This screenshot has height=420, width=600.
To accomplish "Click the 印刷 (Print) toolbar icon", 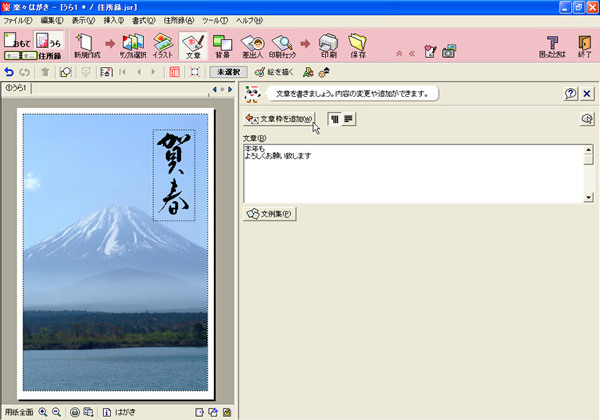I will click(327, 44).
